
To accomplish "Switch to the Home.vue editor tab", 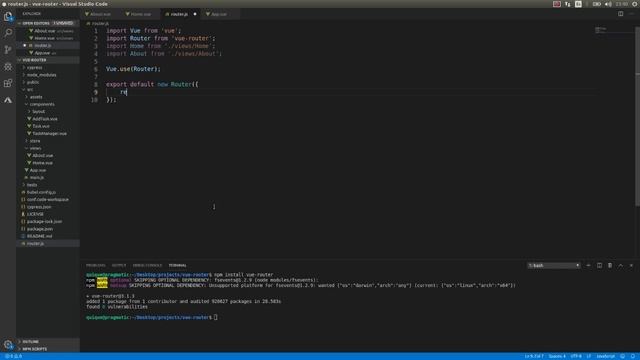I will [x=141, y=14].
